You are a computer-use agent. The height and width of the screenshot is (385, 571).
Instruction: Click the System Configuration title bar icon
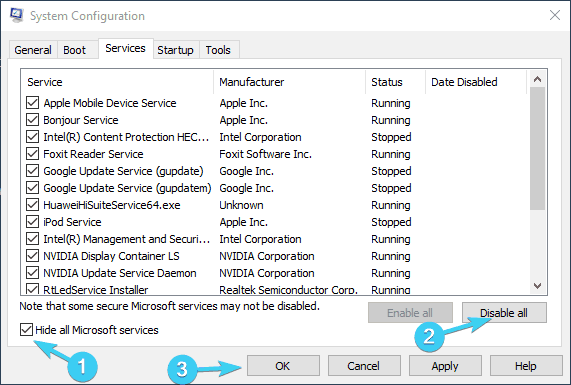click(x=16, y=16)
